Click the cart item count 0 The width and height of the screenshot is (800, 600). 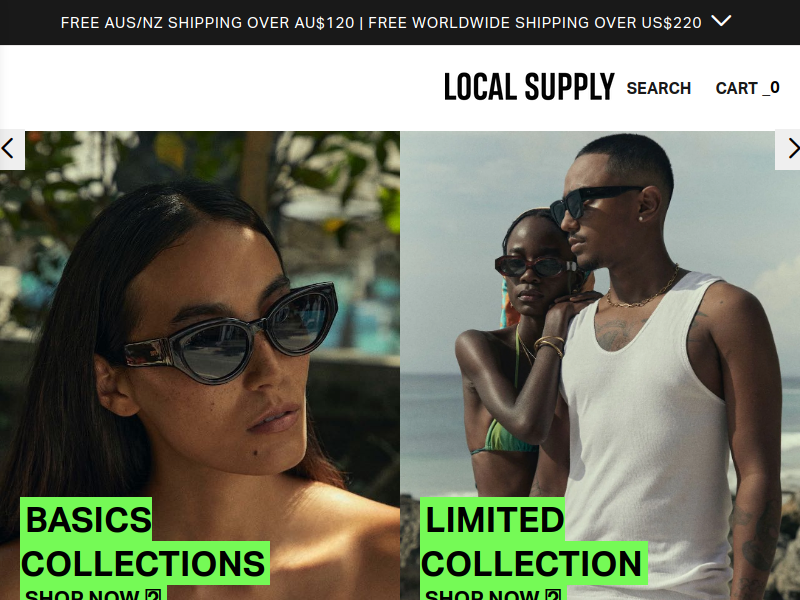tap(774, 88)
